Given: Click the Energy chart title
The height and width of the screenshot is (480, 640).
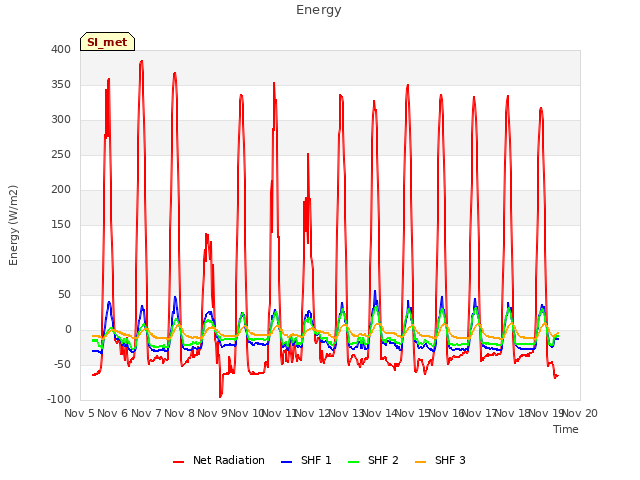Looking at the screenshot, I should pos(318,10).
